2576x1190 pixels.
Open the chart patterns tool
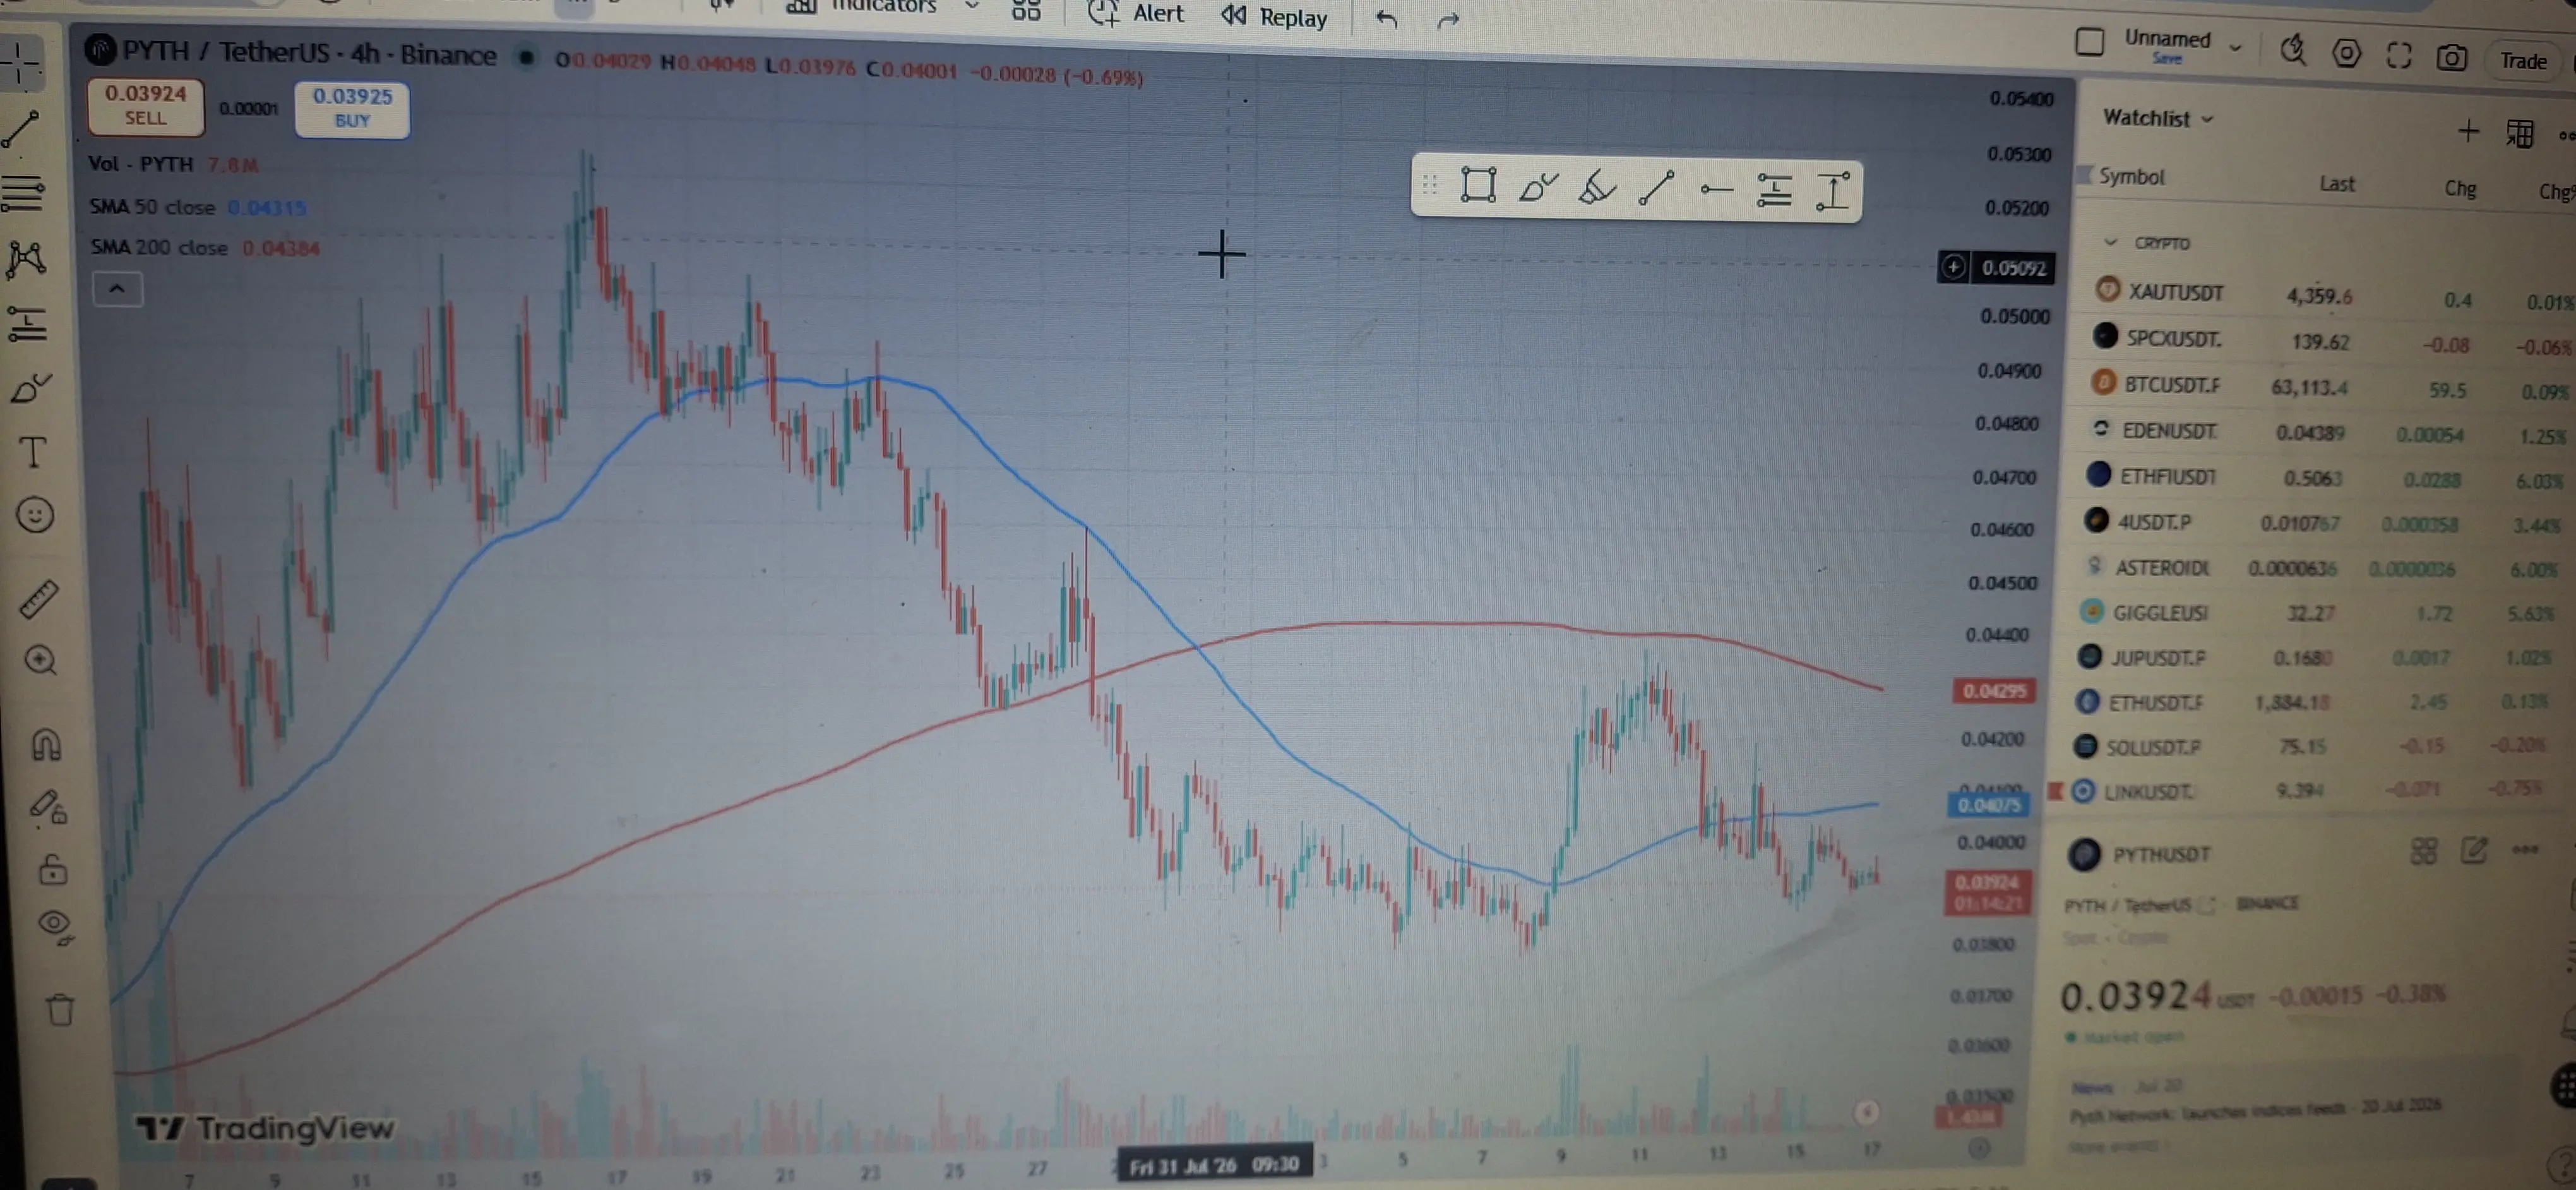click(26, 259)
